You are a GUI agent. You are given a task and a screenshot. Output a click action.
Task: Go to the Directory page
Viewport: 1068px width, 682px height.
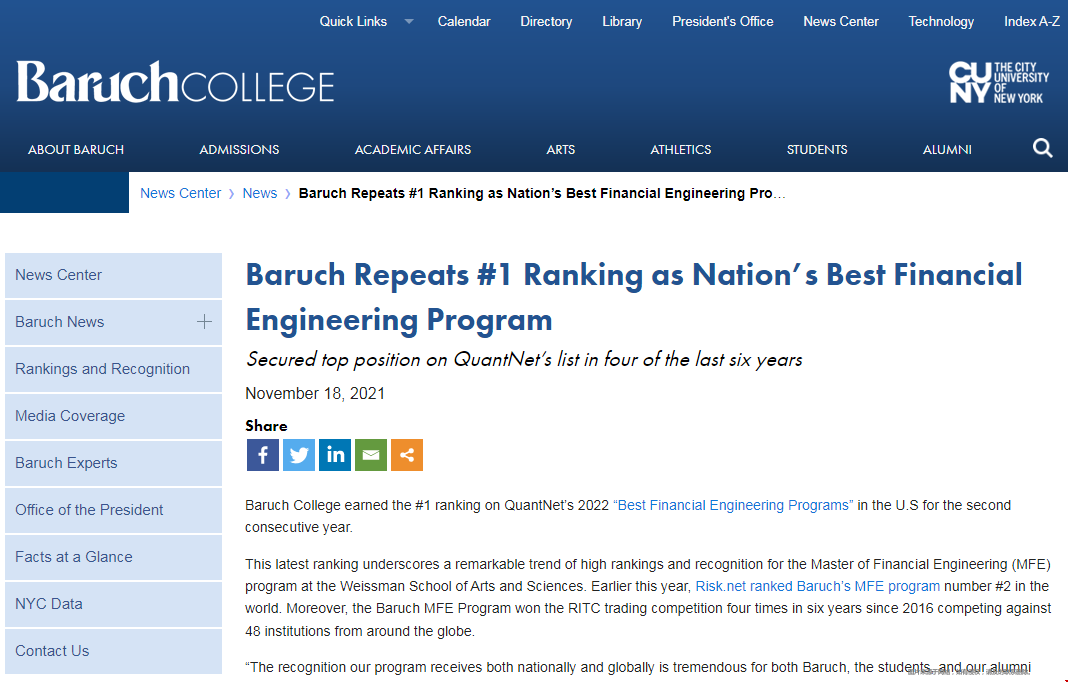point(546,22)
